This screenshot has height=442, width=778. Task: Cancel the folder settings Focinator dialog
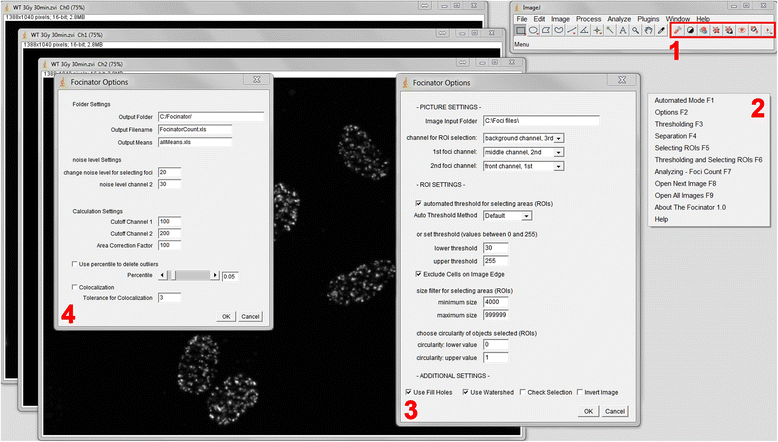[250, 316]
